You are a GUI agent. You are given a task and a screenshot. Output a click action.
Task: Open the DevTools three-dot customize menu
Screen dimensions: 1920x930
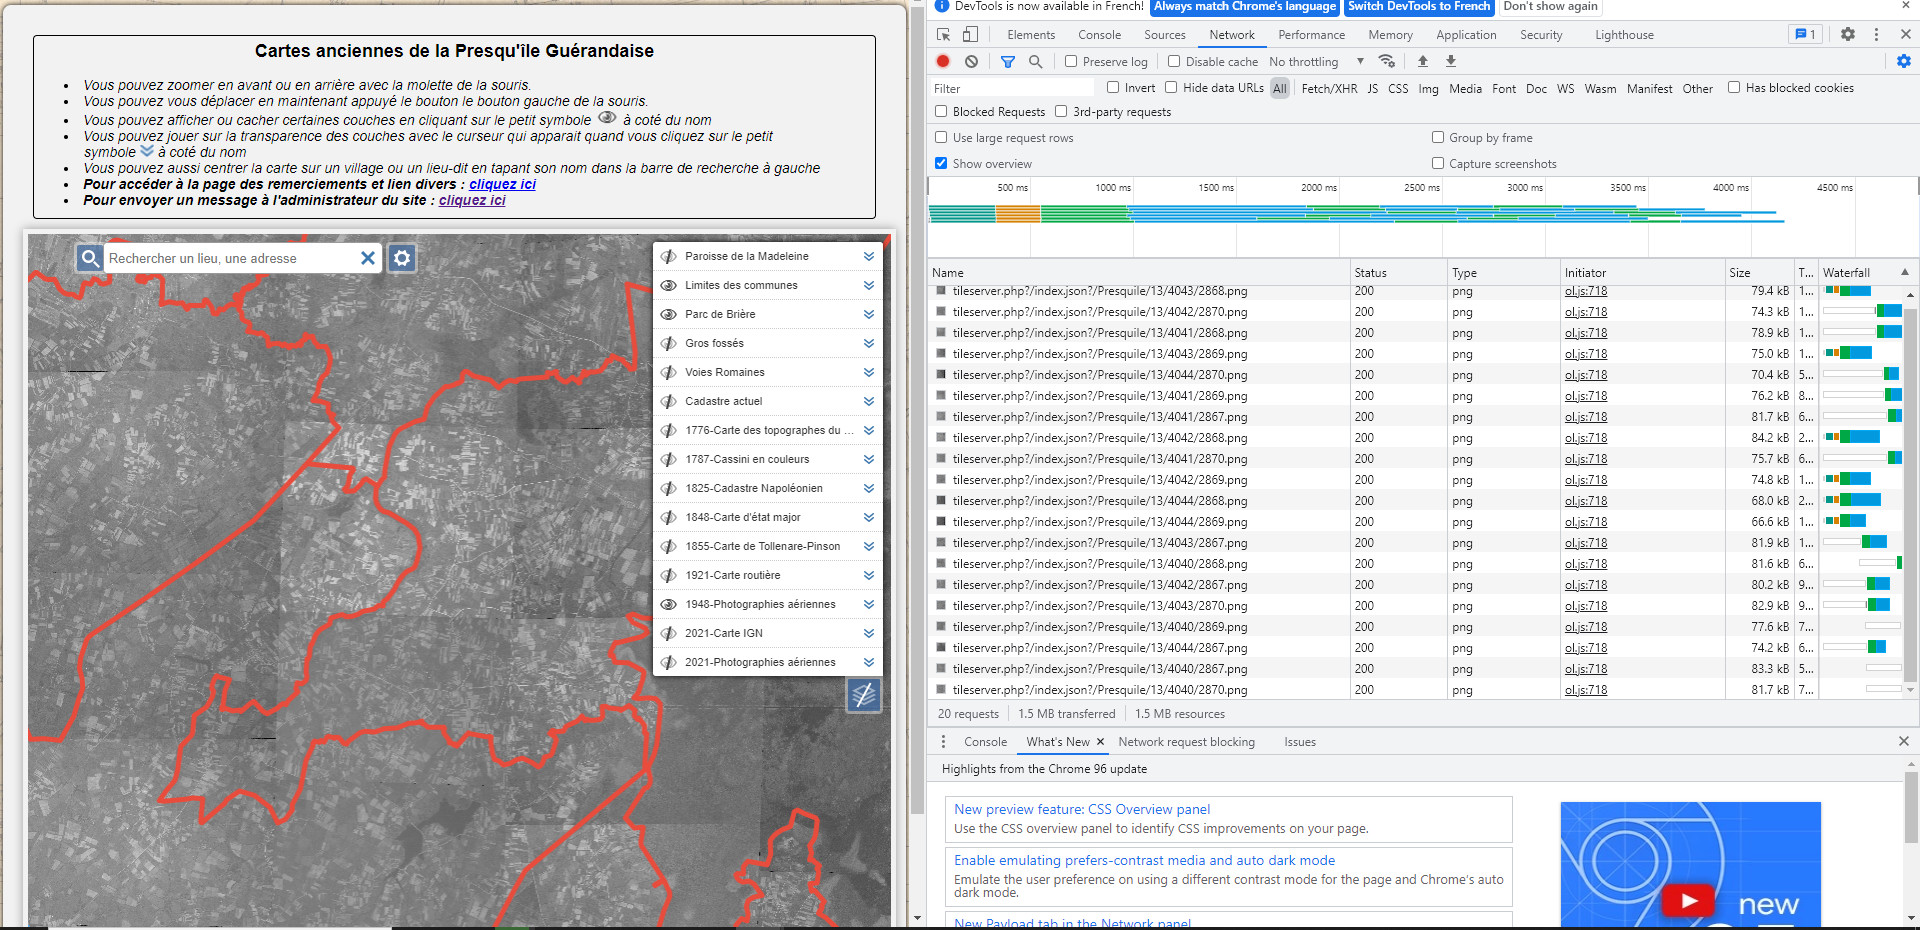(1876, 34)
